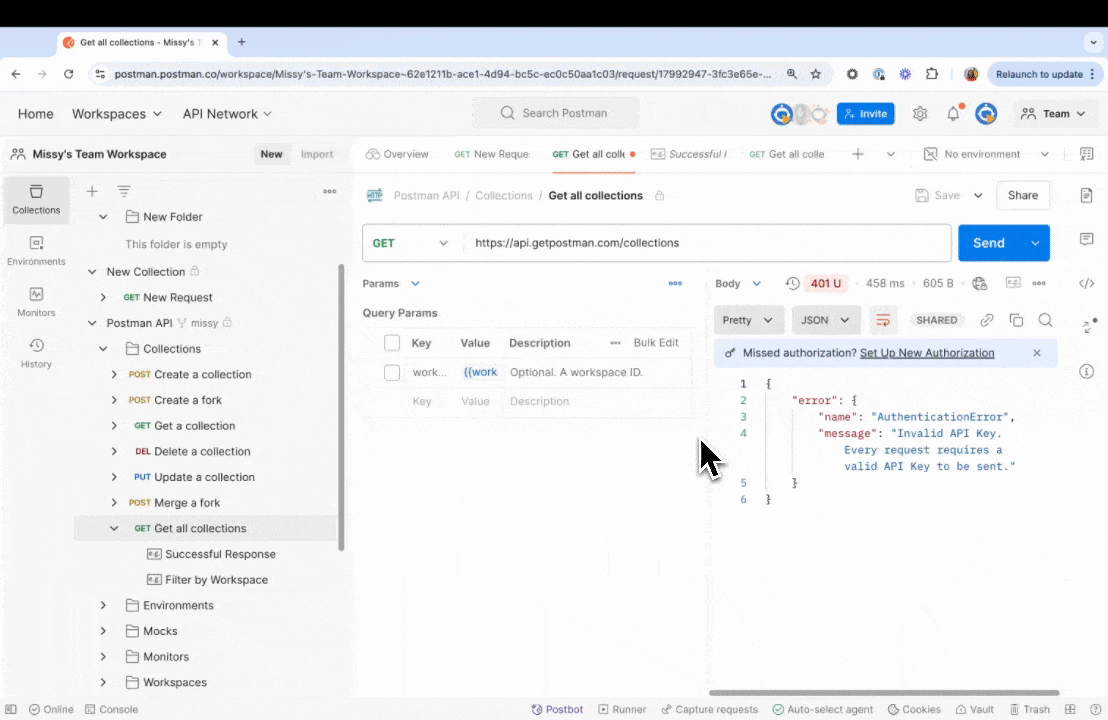Open the comments panel icon
The width and height of the screenshot is (1108, 720).
coord(1086,240)
